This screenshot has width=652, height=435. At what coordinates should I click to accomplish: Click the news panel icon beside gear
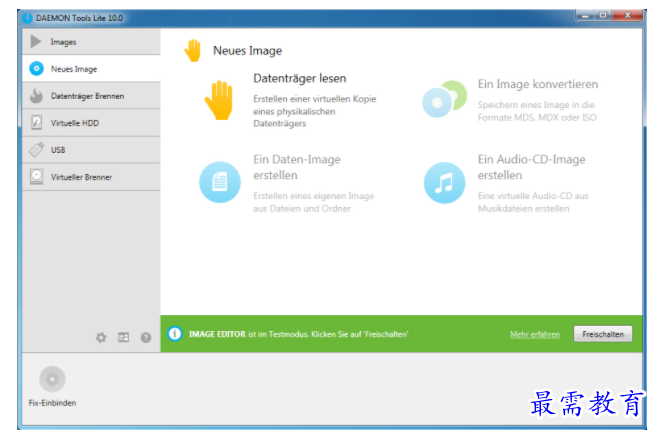pyautogui.click(x=123, y=337)
